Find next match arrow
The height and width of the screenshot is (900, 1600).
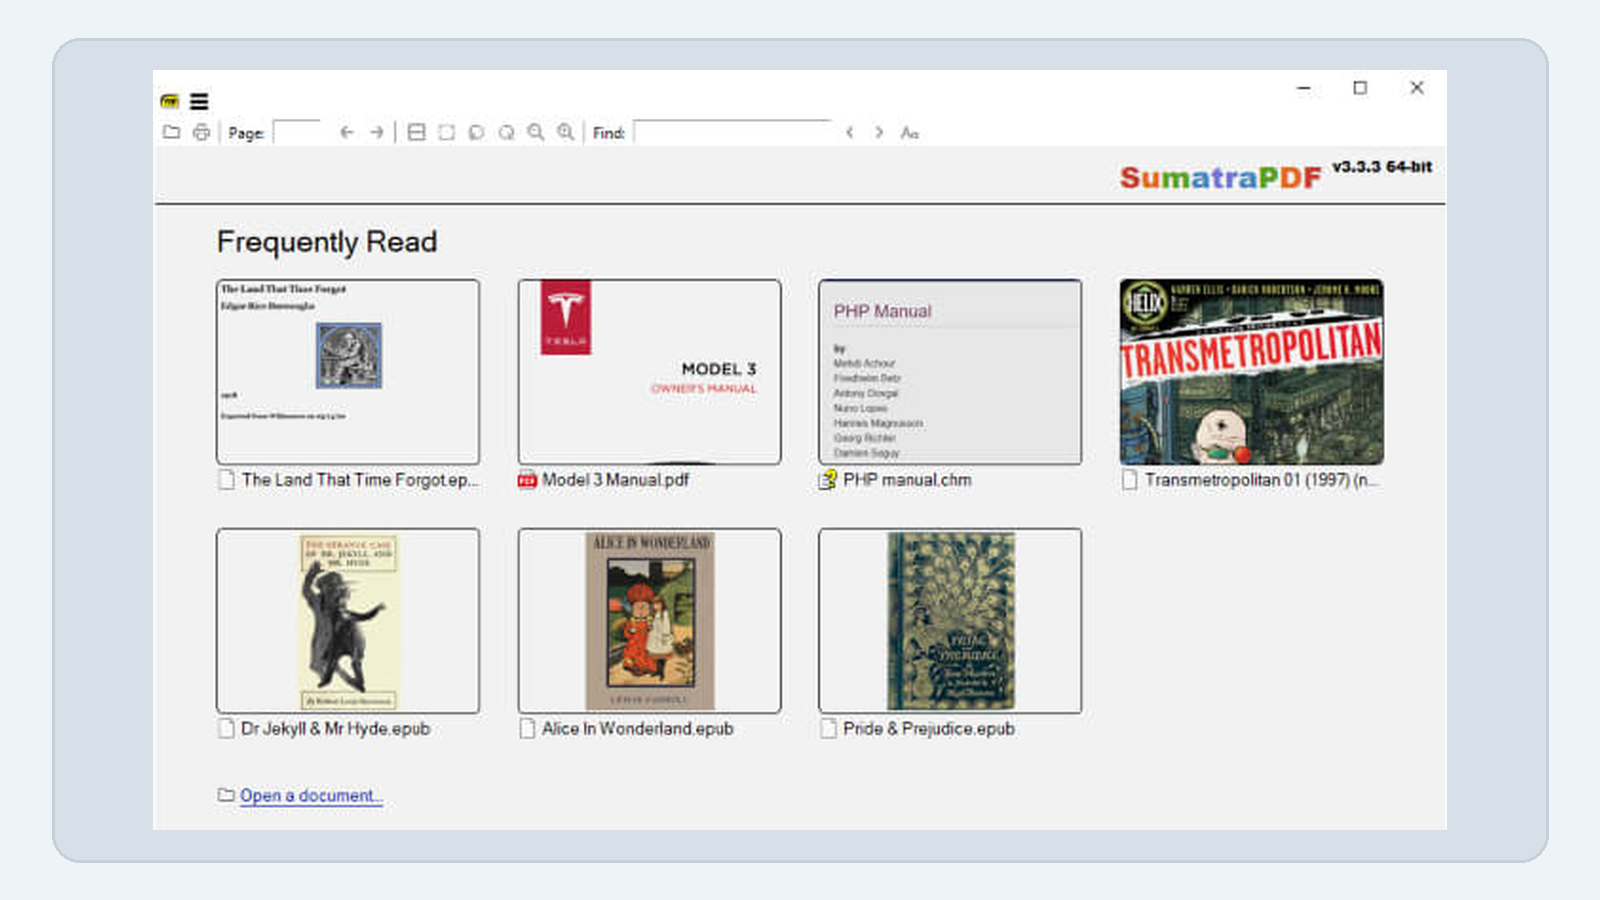879,132
